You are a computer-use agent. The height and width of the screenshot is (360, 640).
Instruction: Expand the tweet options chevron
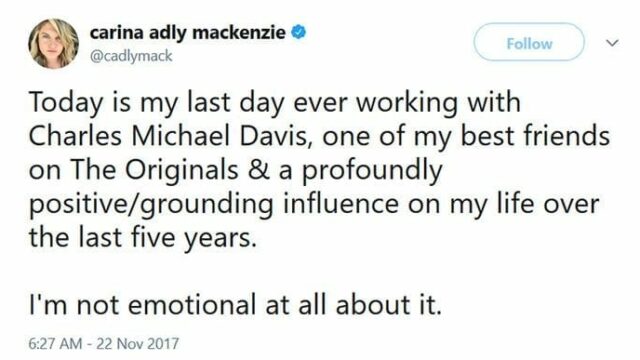(x=613, y=42)
